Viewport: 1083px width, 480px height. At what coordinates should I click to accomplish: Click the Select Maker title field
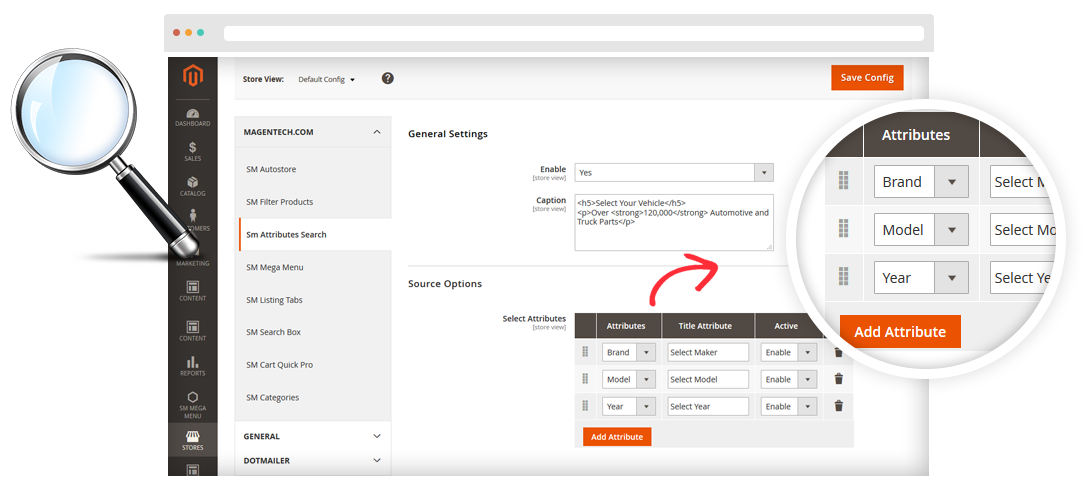708,352
